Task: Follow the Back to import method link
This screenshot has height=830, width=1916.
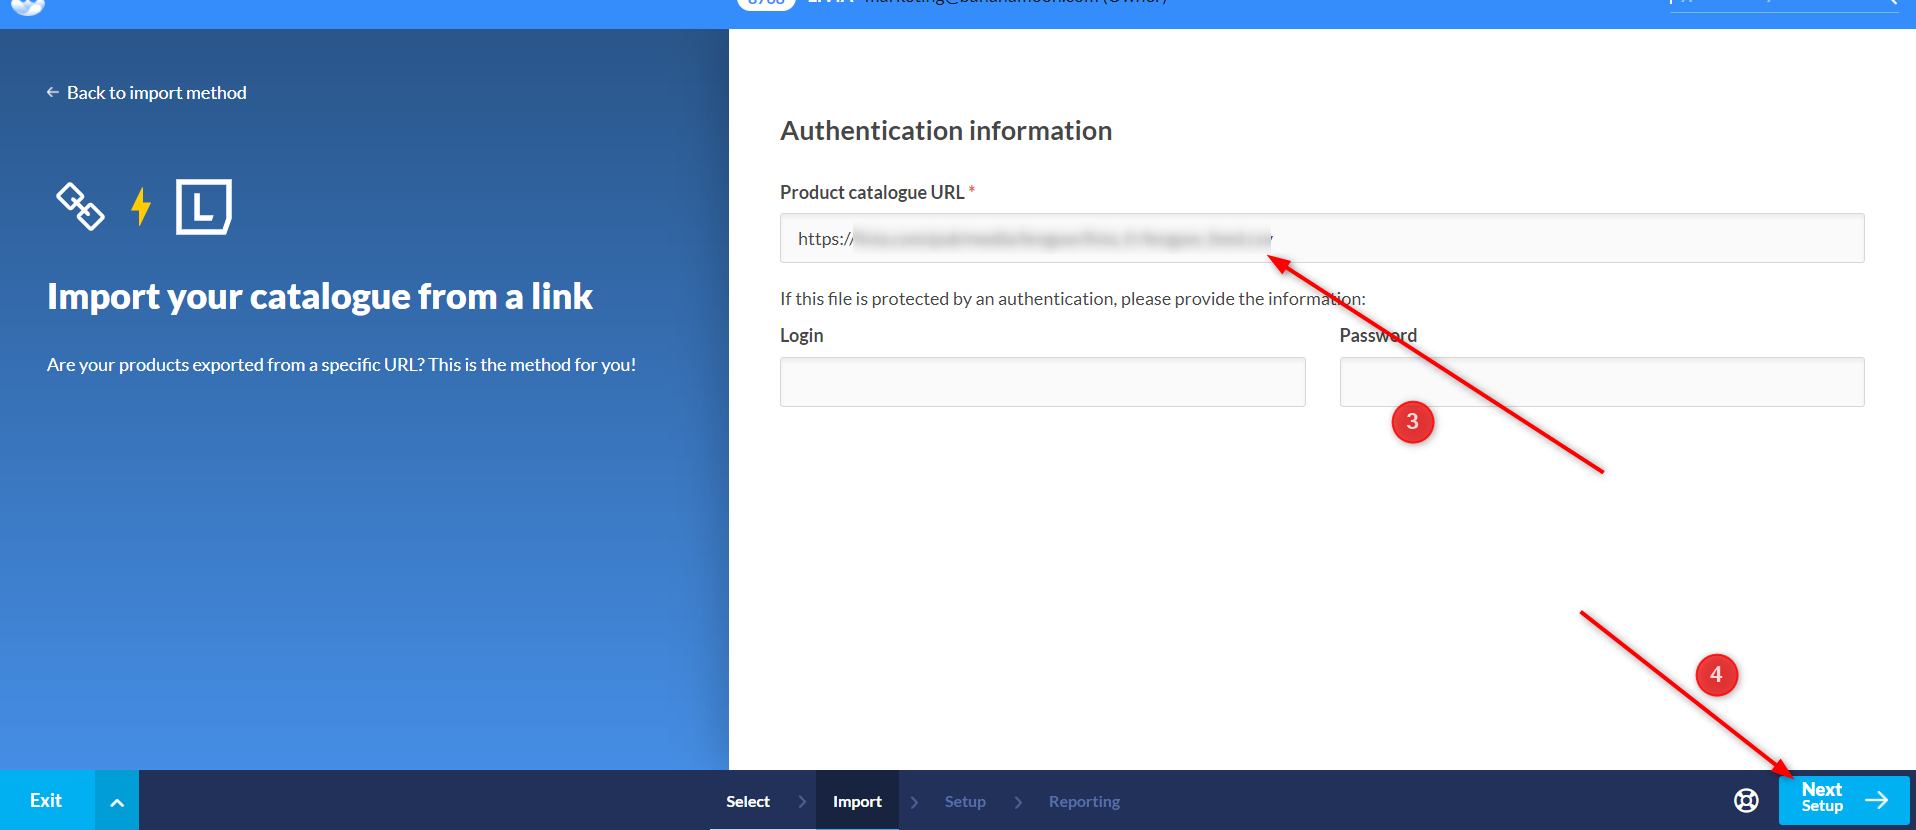Action: [156, 92]
